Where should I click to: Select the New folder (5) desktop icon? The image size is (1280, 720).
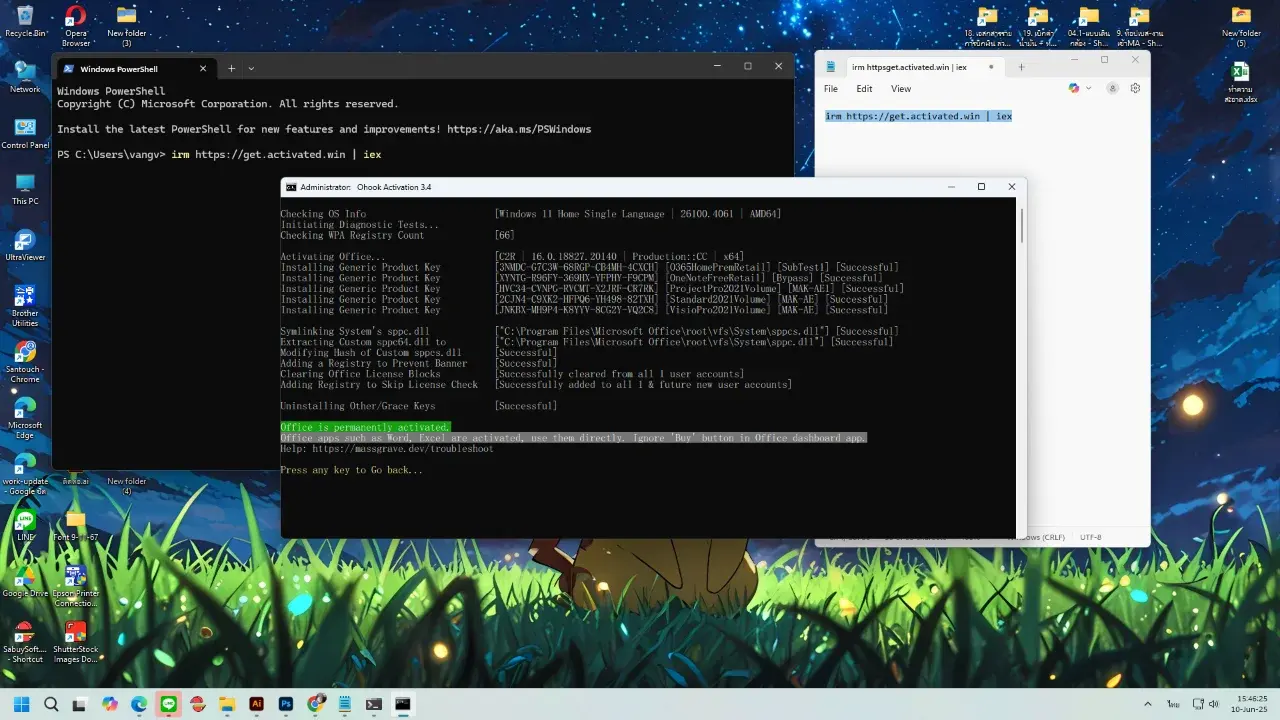[x=1241, y=26]
